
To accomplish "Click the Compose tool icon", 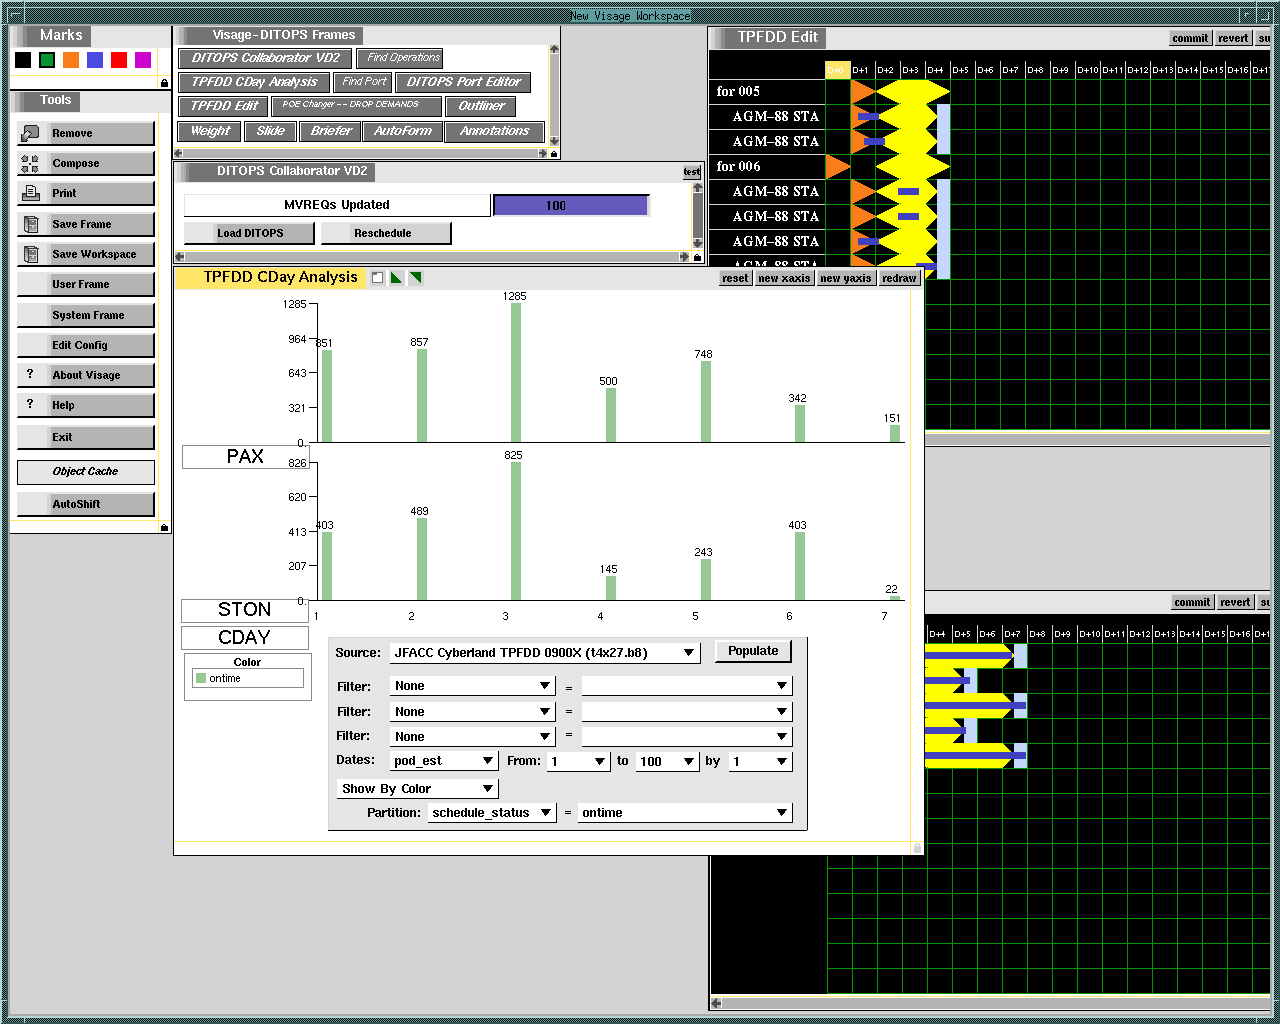I will [x=30, y=164].
